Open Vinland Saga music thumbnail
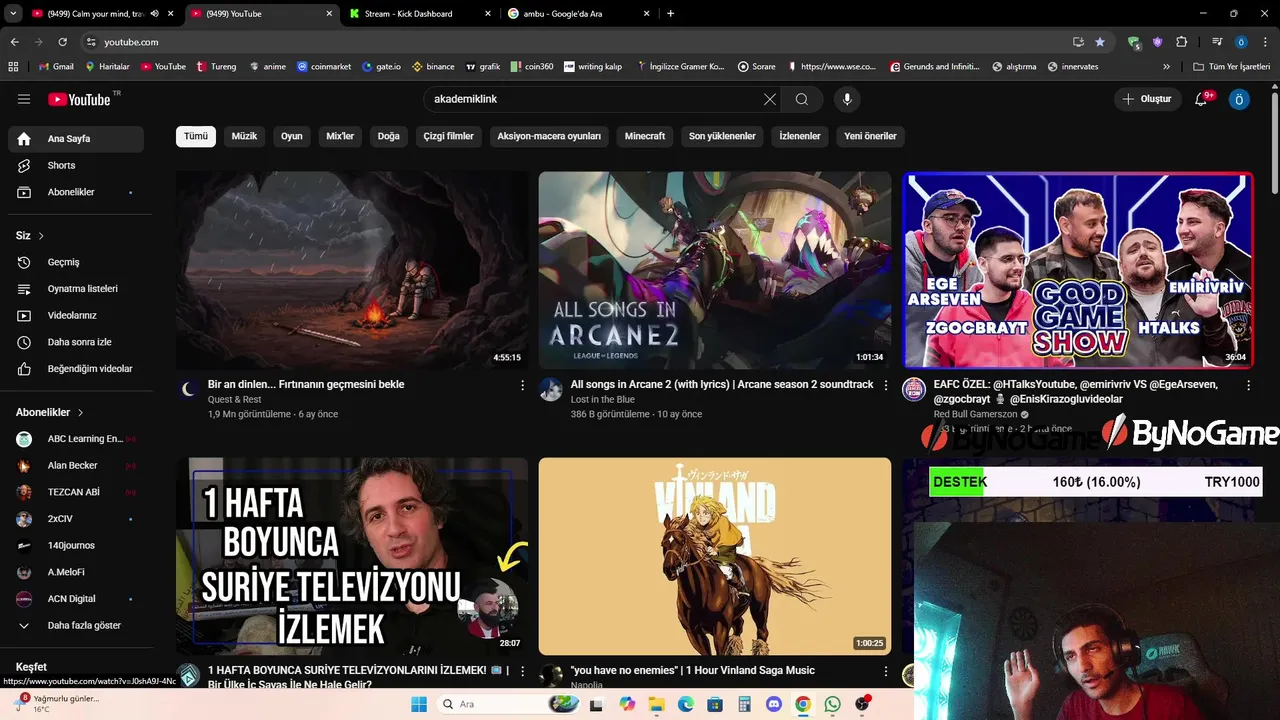 pos(715,556)
